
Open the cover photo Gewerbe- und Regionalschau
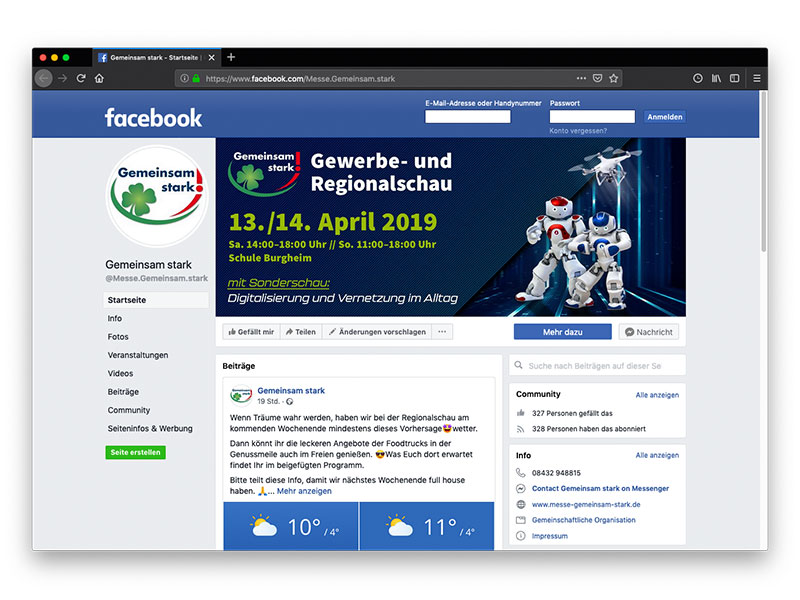coord(451,228)
